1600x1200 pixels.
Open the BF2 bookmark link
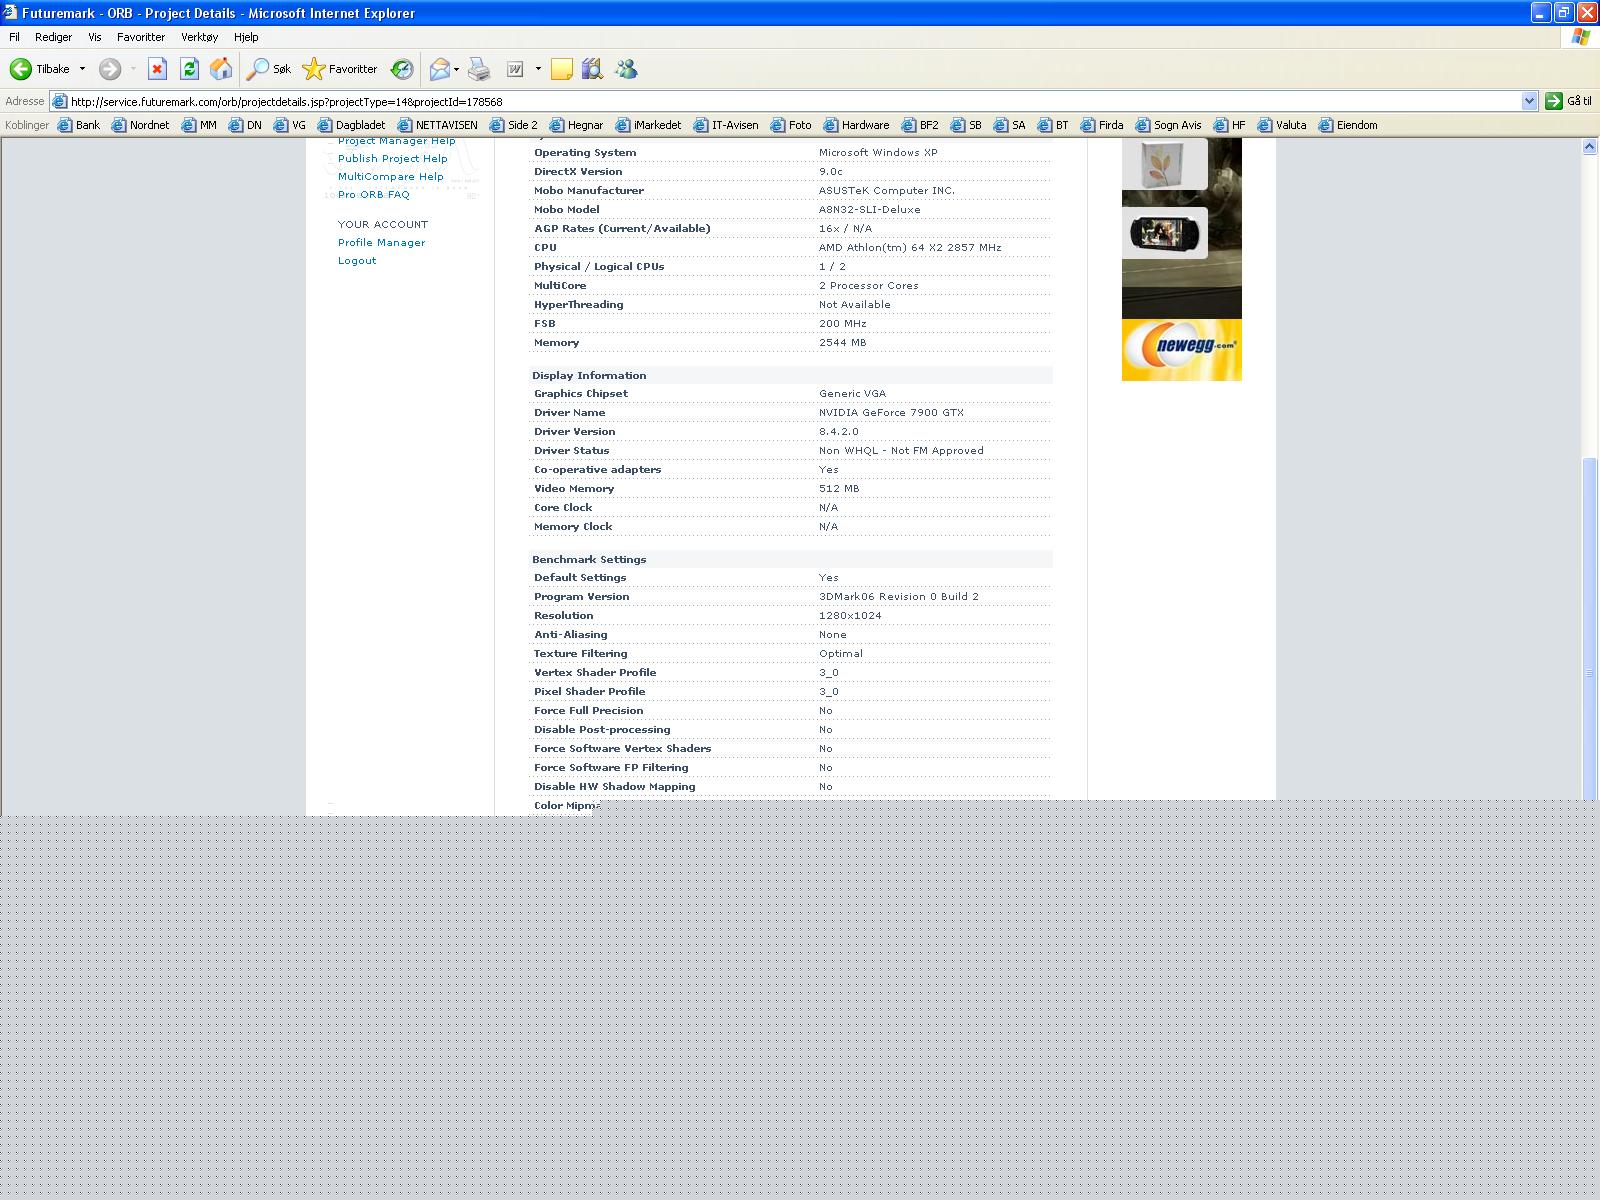[920, 125]
